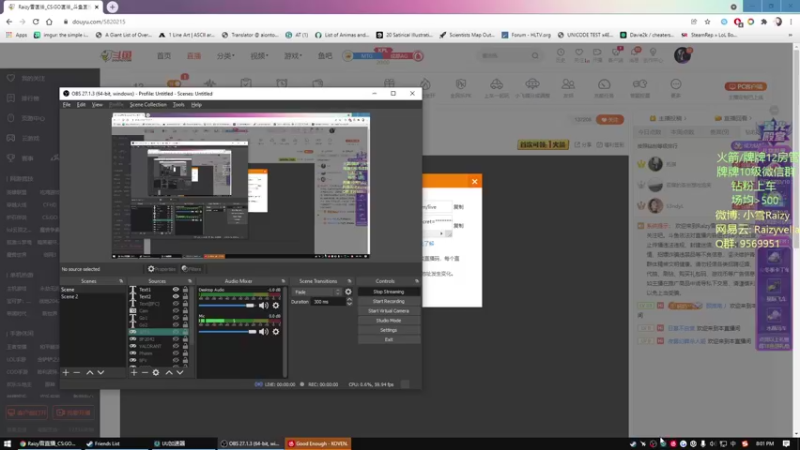This screenshot has width=800, height=450.
Task: Toggle visibility of Cam source
Action: 176,311
